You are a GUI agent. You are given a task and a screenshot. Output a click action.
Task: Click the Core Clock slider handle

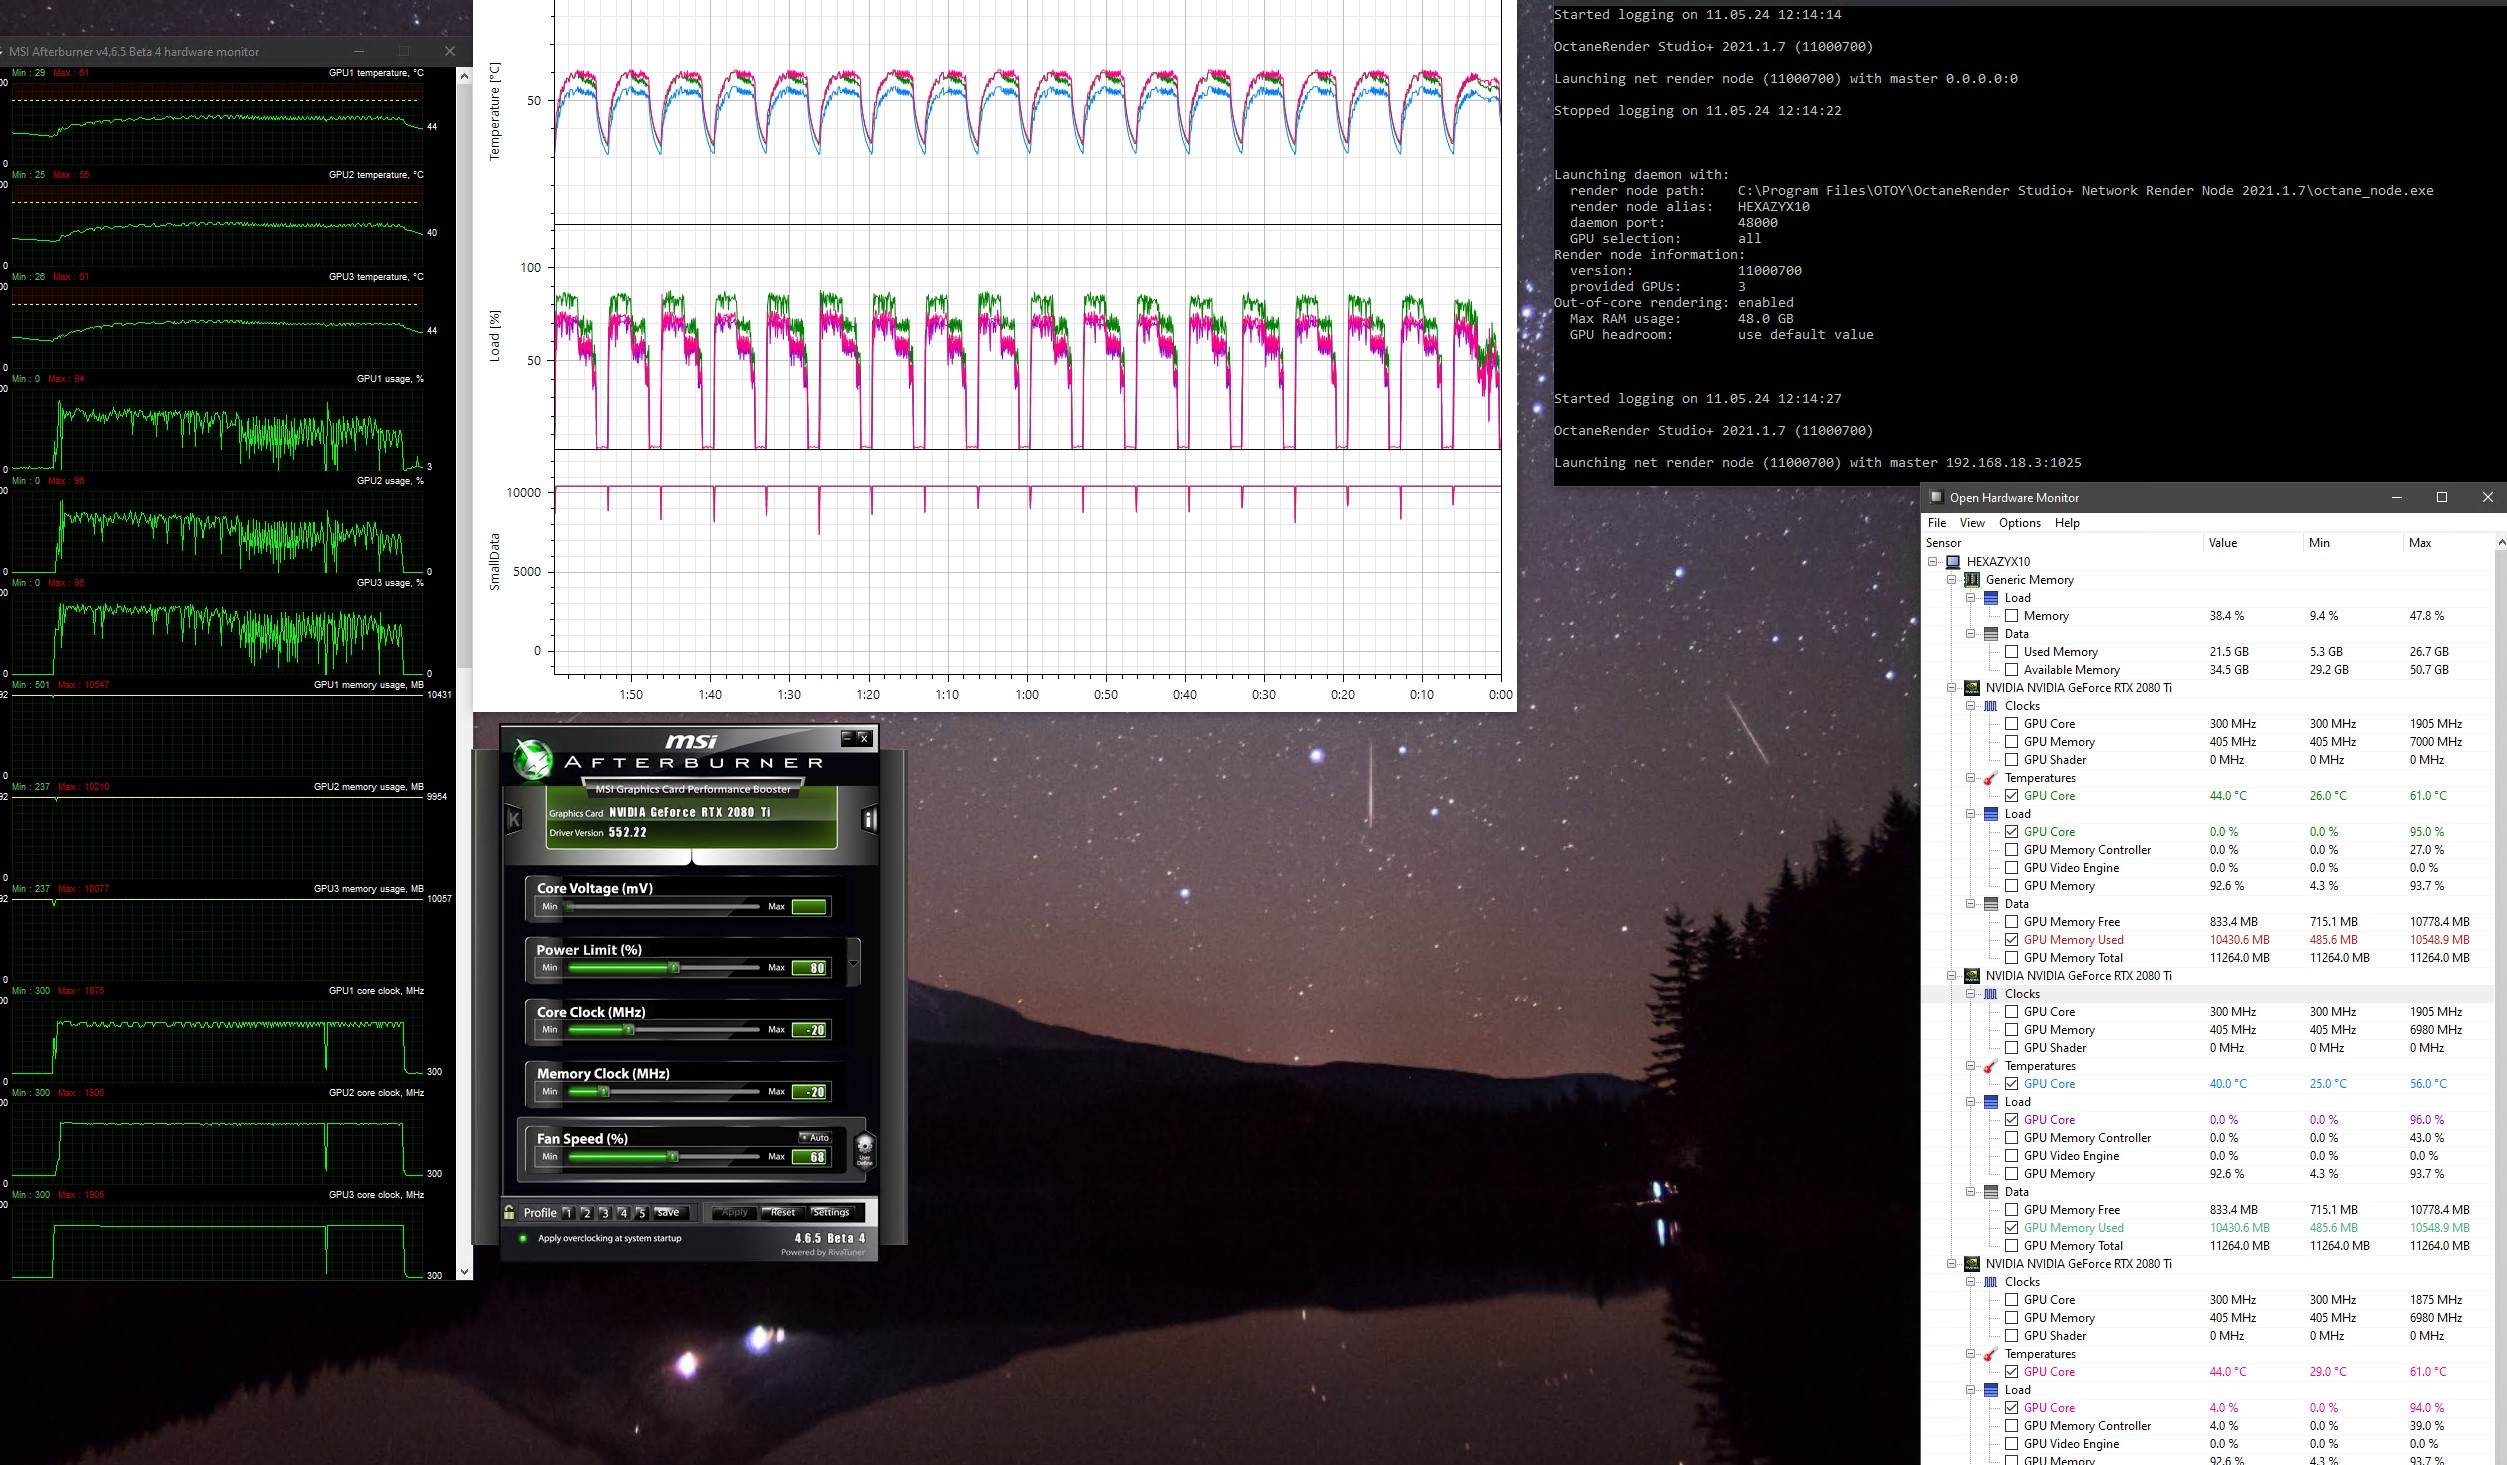629,1029
